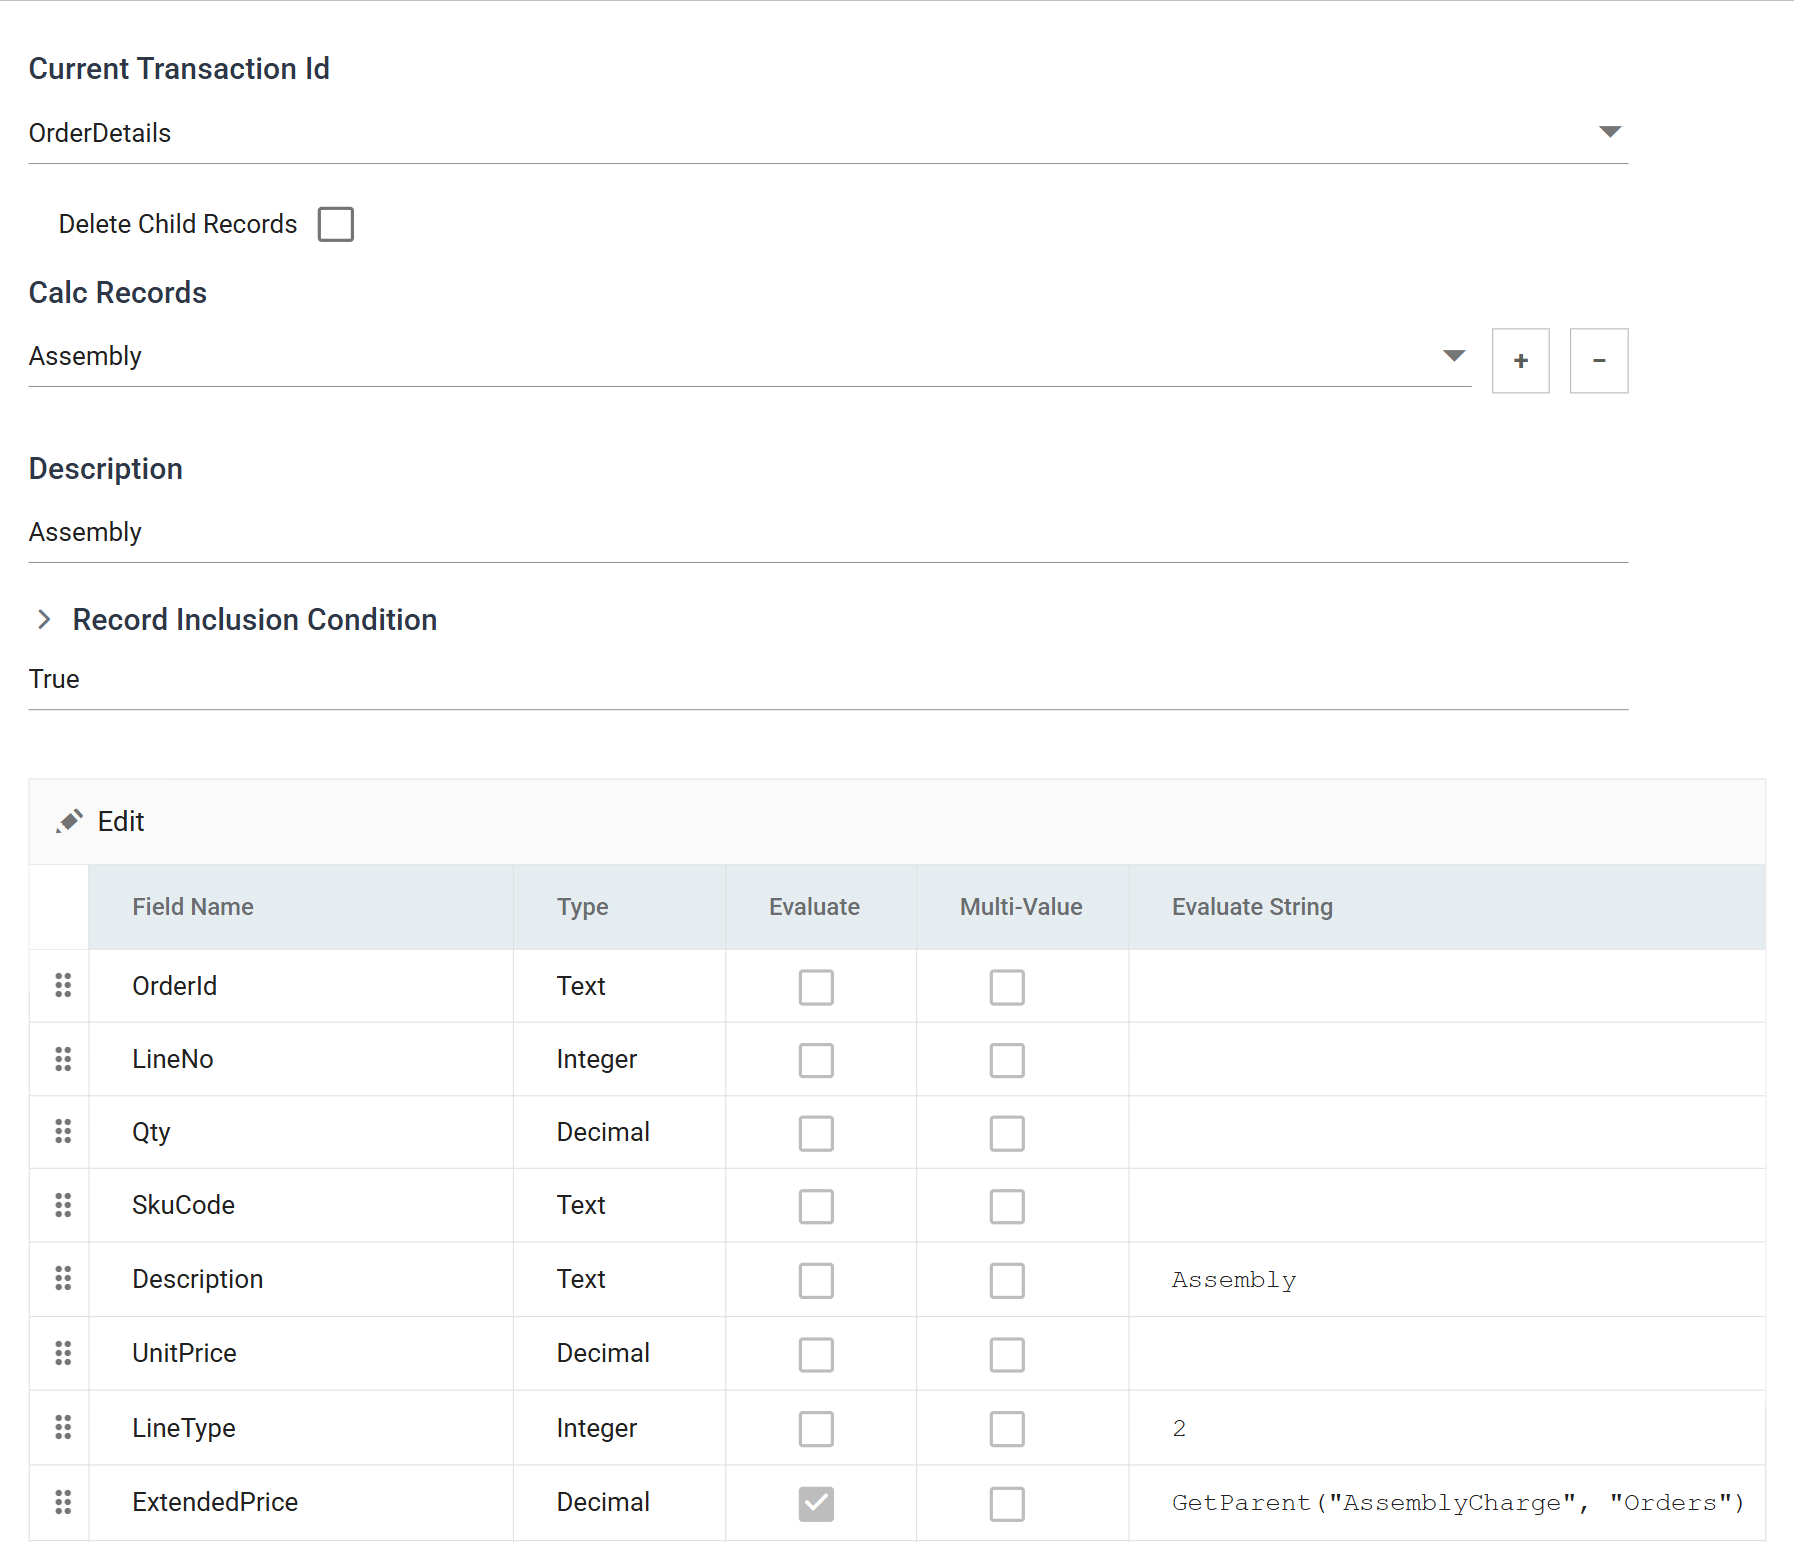Select the SkuCode field name cell
This screenshot has width=1794, height=1542.
[x=301, y=1205]
